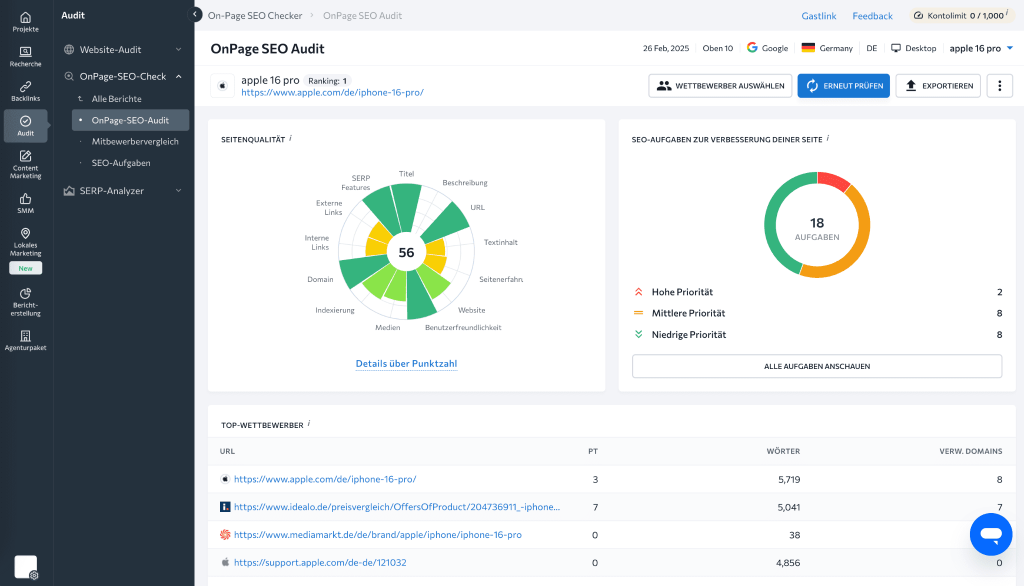The width and height of the screenshot is (1024, 586).
Task: Click Apple favicon beside keyword apple 16 pro
Action: tap(223, 86)
